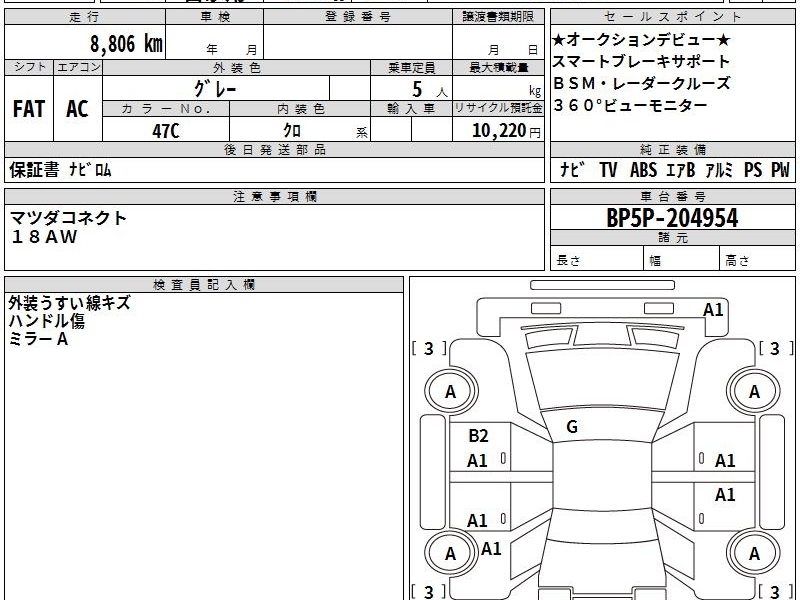This screenshot has height=600, width=800.
Task: Click the 車検 header cell
Action: click(x=215, y=17)
